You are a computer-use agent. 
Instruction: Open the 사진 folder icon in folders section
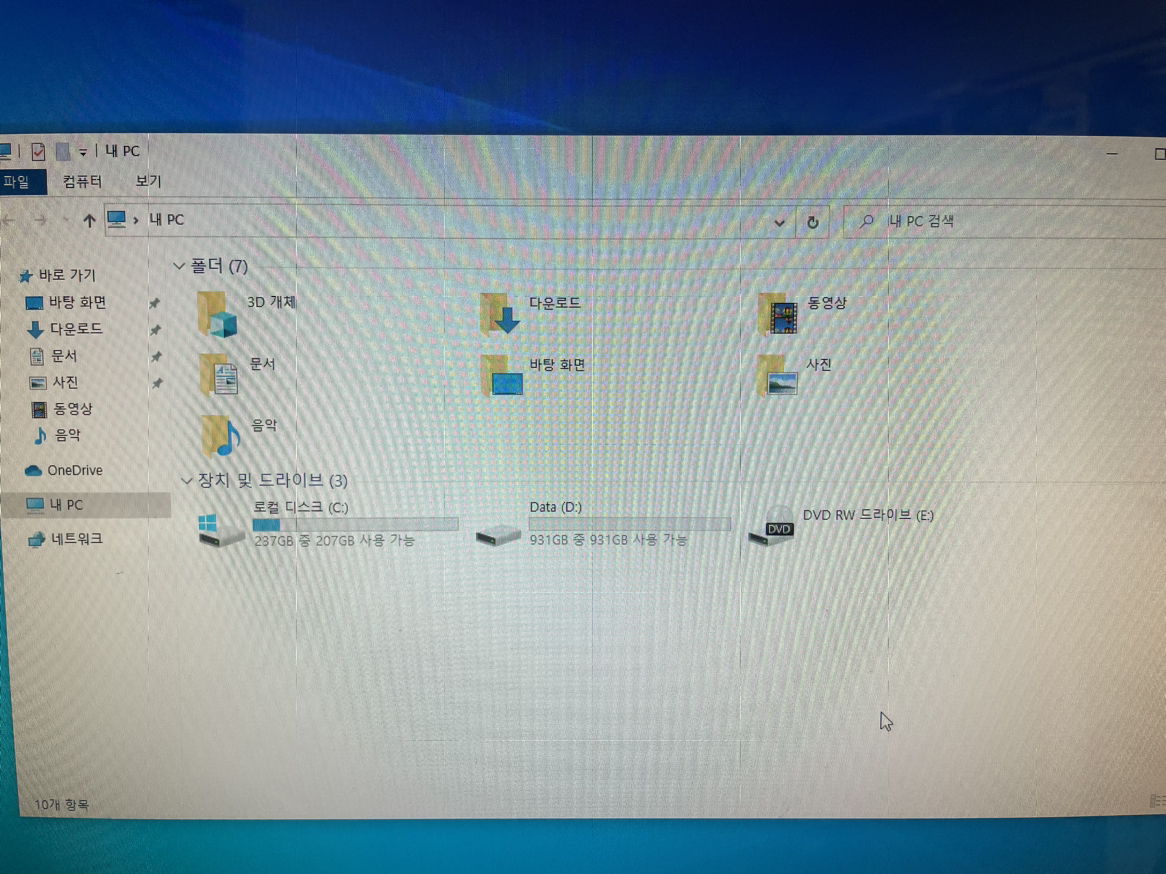[778, 376]
